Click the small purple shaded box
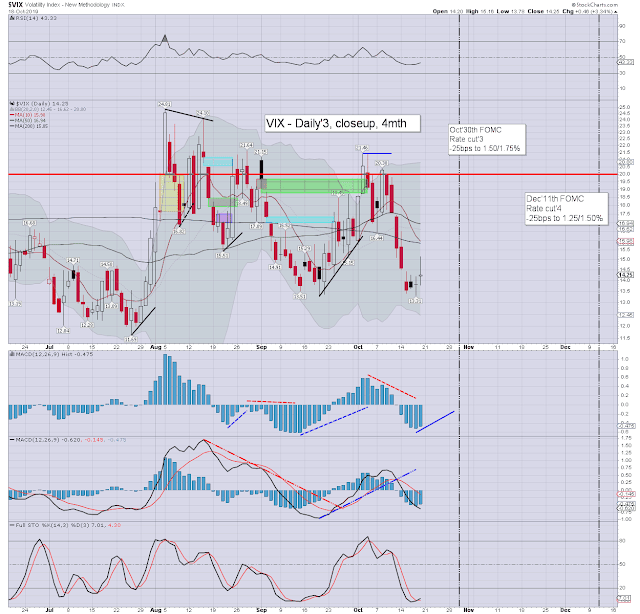Screen dimensions: 640x614 click(x=224, y=218)
